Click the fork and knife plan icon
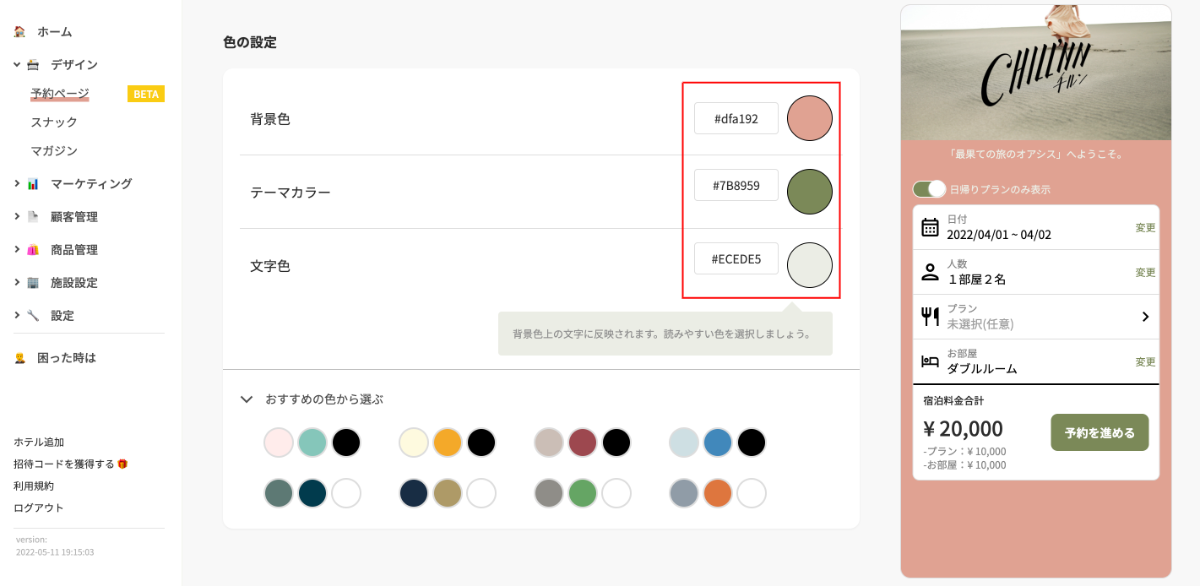 tap(930, 317)
